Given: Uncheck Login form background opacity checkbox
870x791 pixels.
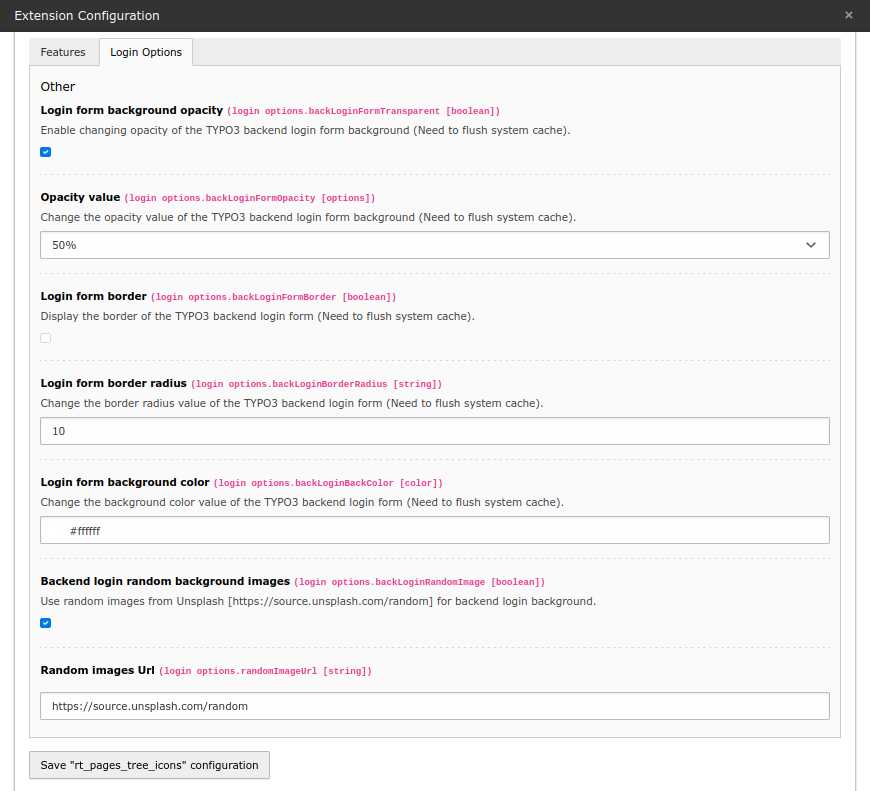Looking at the screenshot, I should 45,152.
